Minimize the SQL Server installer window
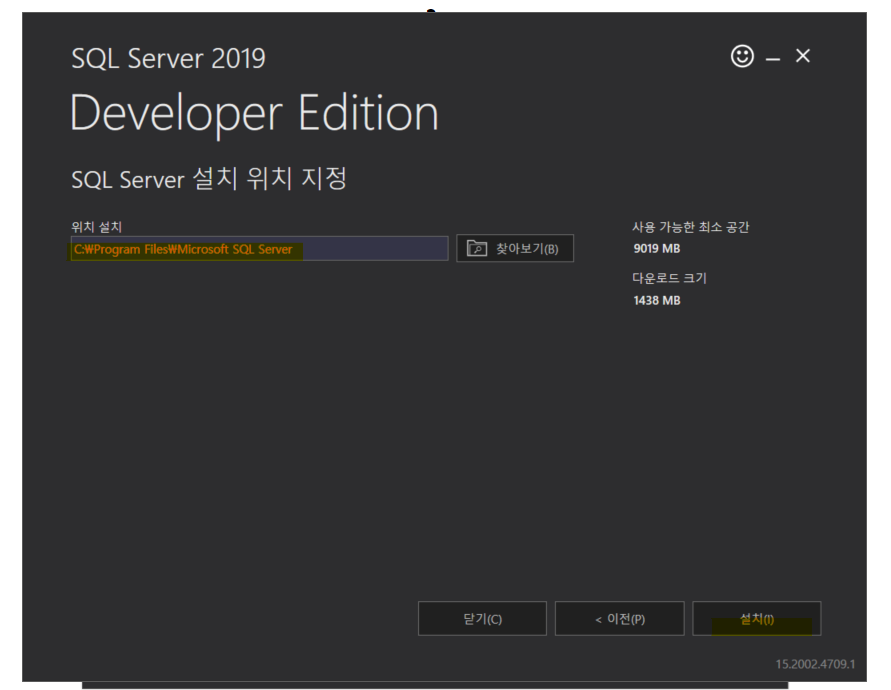The height and width of the screenshot is (690, 891). 772,59
